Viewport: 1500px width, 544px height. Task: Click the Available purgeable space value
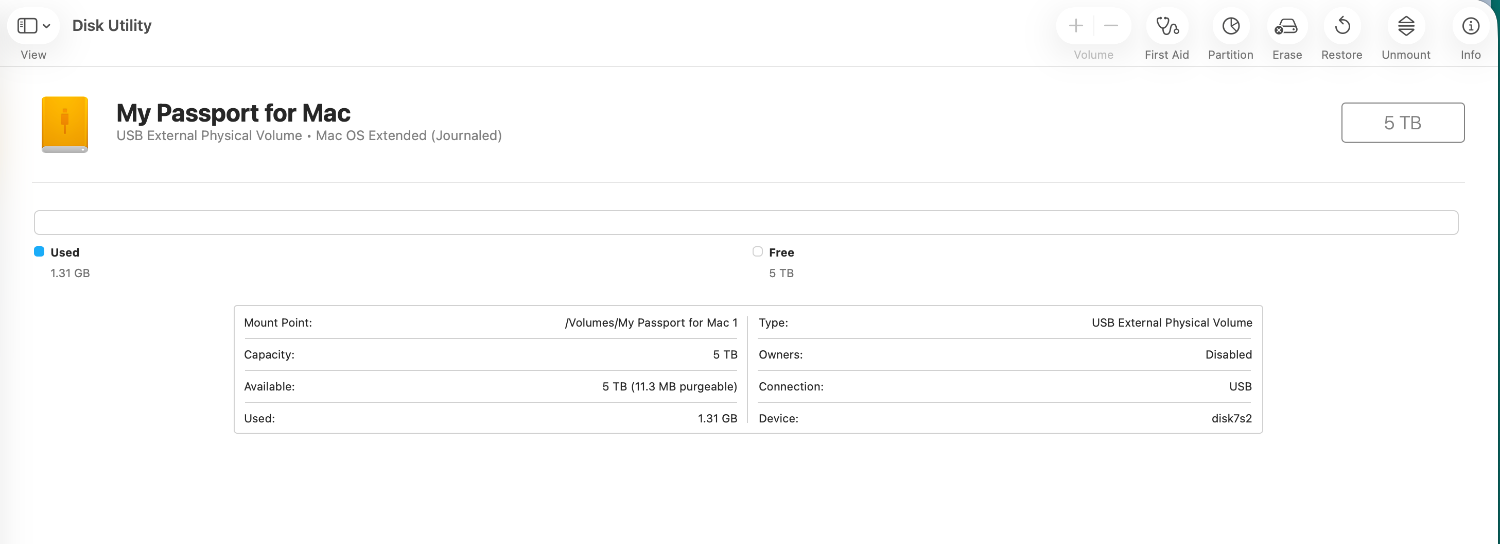[x=669, y=387]
